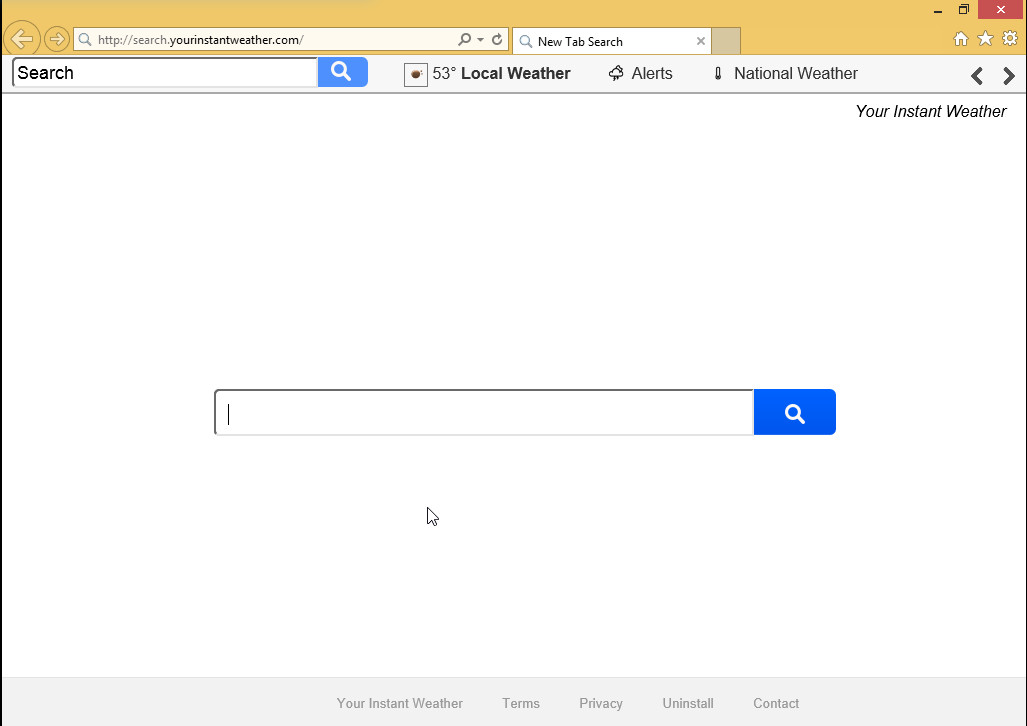Open the Contact footer link

coord(775,703)
